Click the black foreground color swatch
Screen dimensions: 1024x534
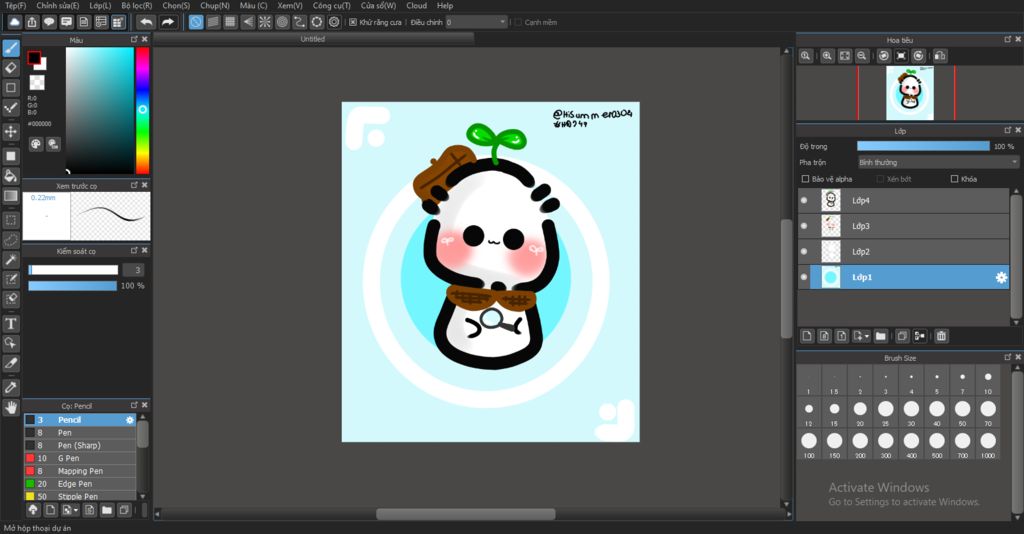click(34, 58)
